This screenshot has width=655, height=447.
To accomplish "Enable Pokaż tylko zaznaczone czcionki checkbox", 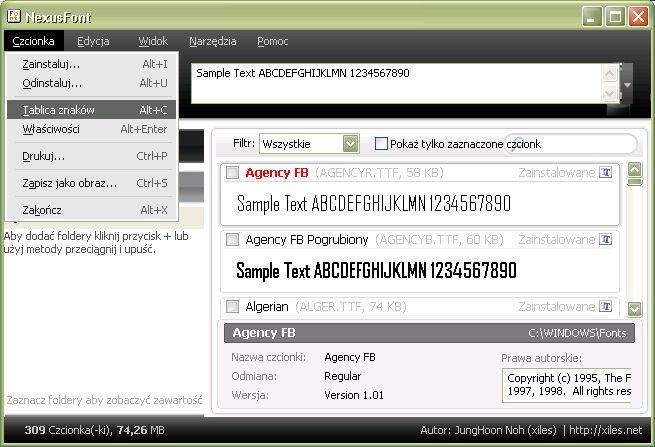I will click(381, 144).
